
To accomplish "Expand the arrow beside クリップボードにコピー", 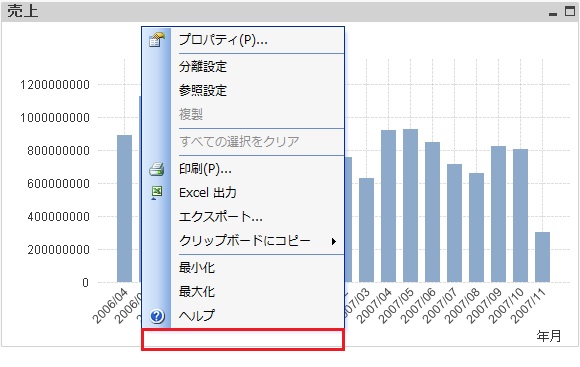I will (334, 242).
